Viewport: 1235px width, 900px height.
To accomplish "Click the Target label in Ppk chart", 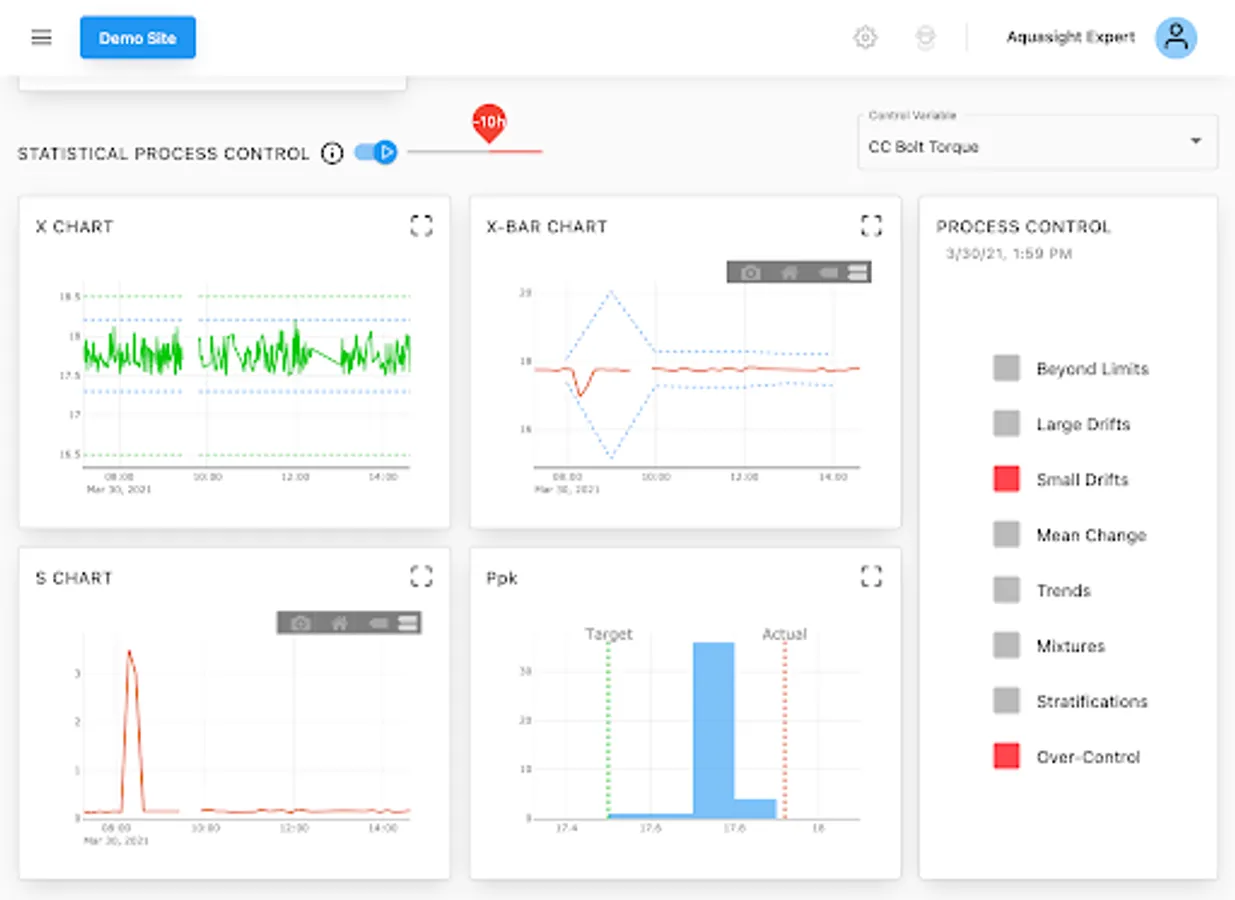I will tap(609, 634).
